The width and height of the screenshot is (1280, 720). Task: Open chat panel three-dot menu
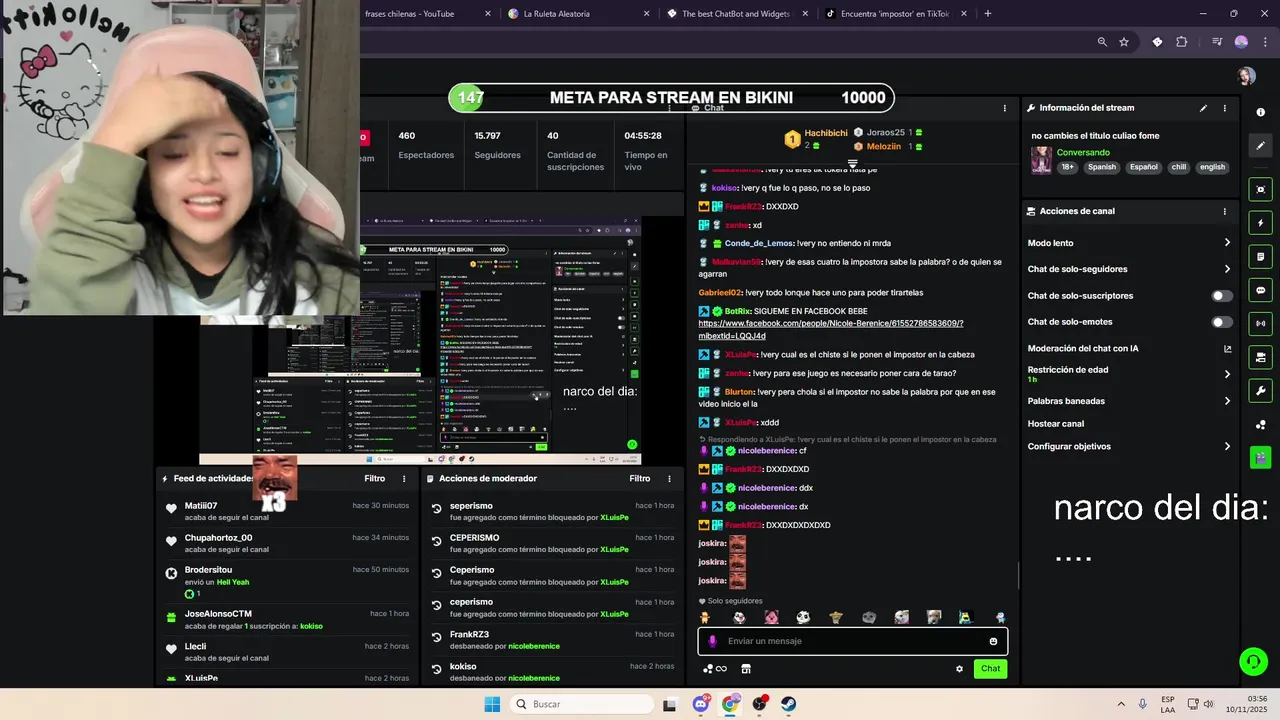click(1005, 108)
